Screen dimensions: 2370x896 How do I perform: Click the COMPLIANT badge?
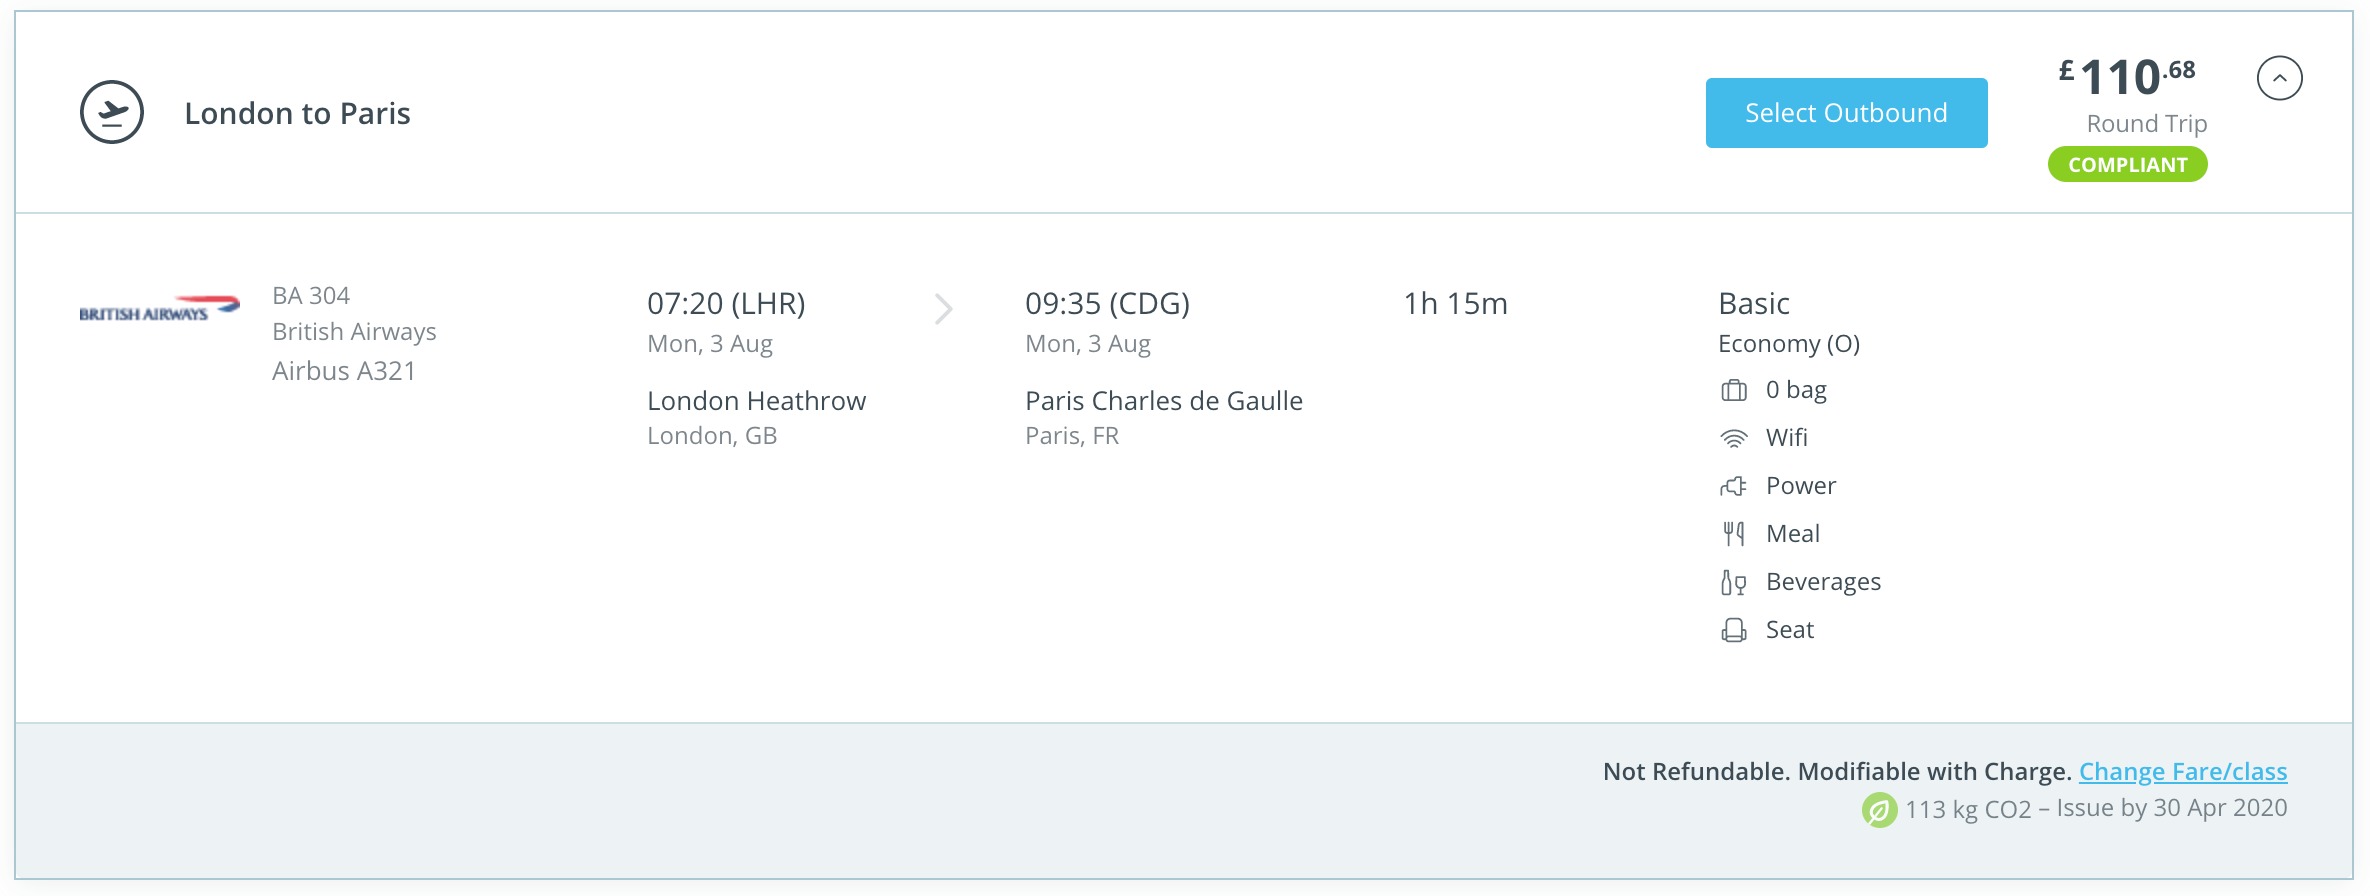(x=2127, y=164)
